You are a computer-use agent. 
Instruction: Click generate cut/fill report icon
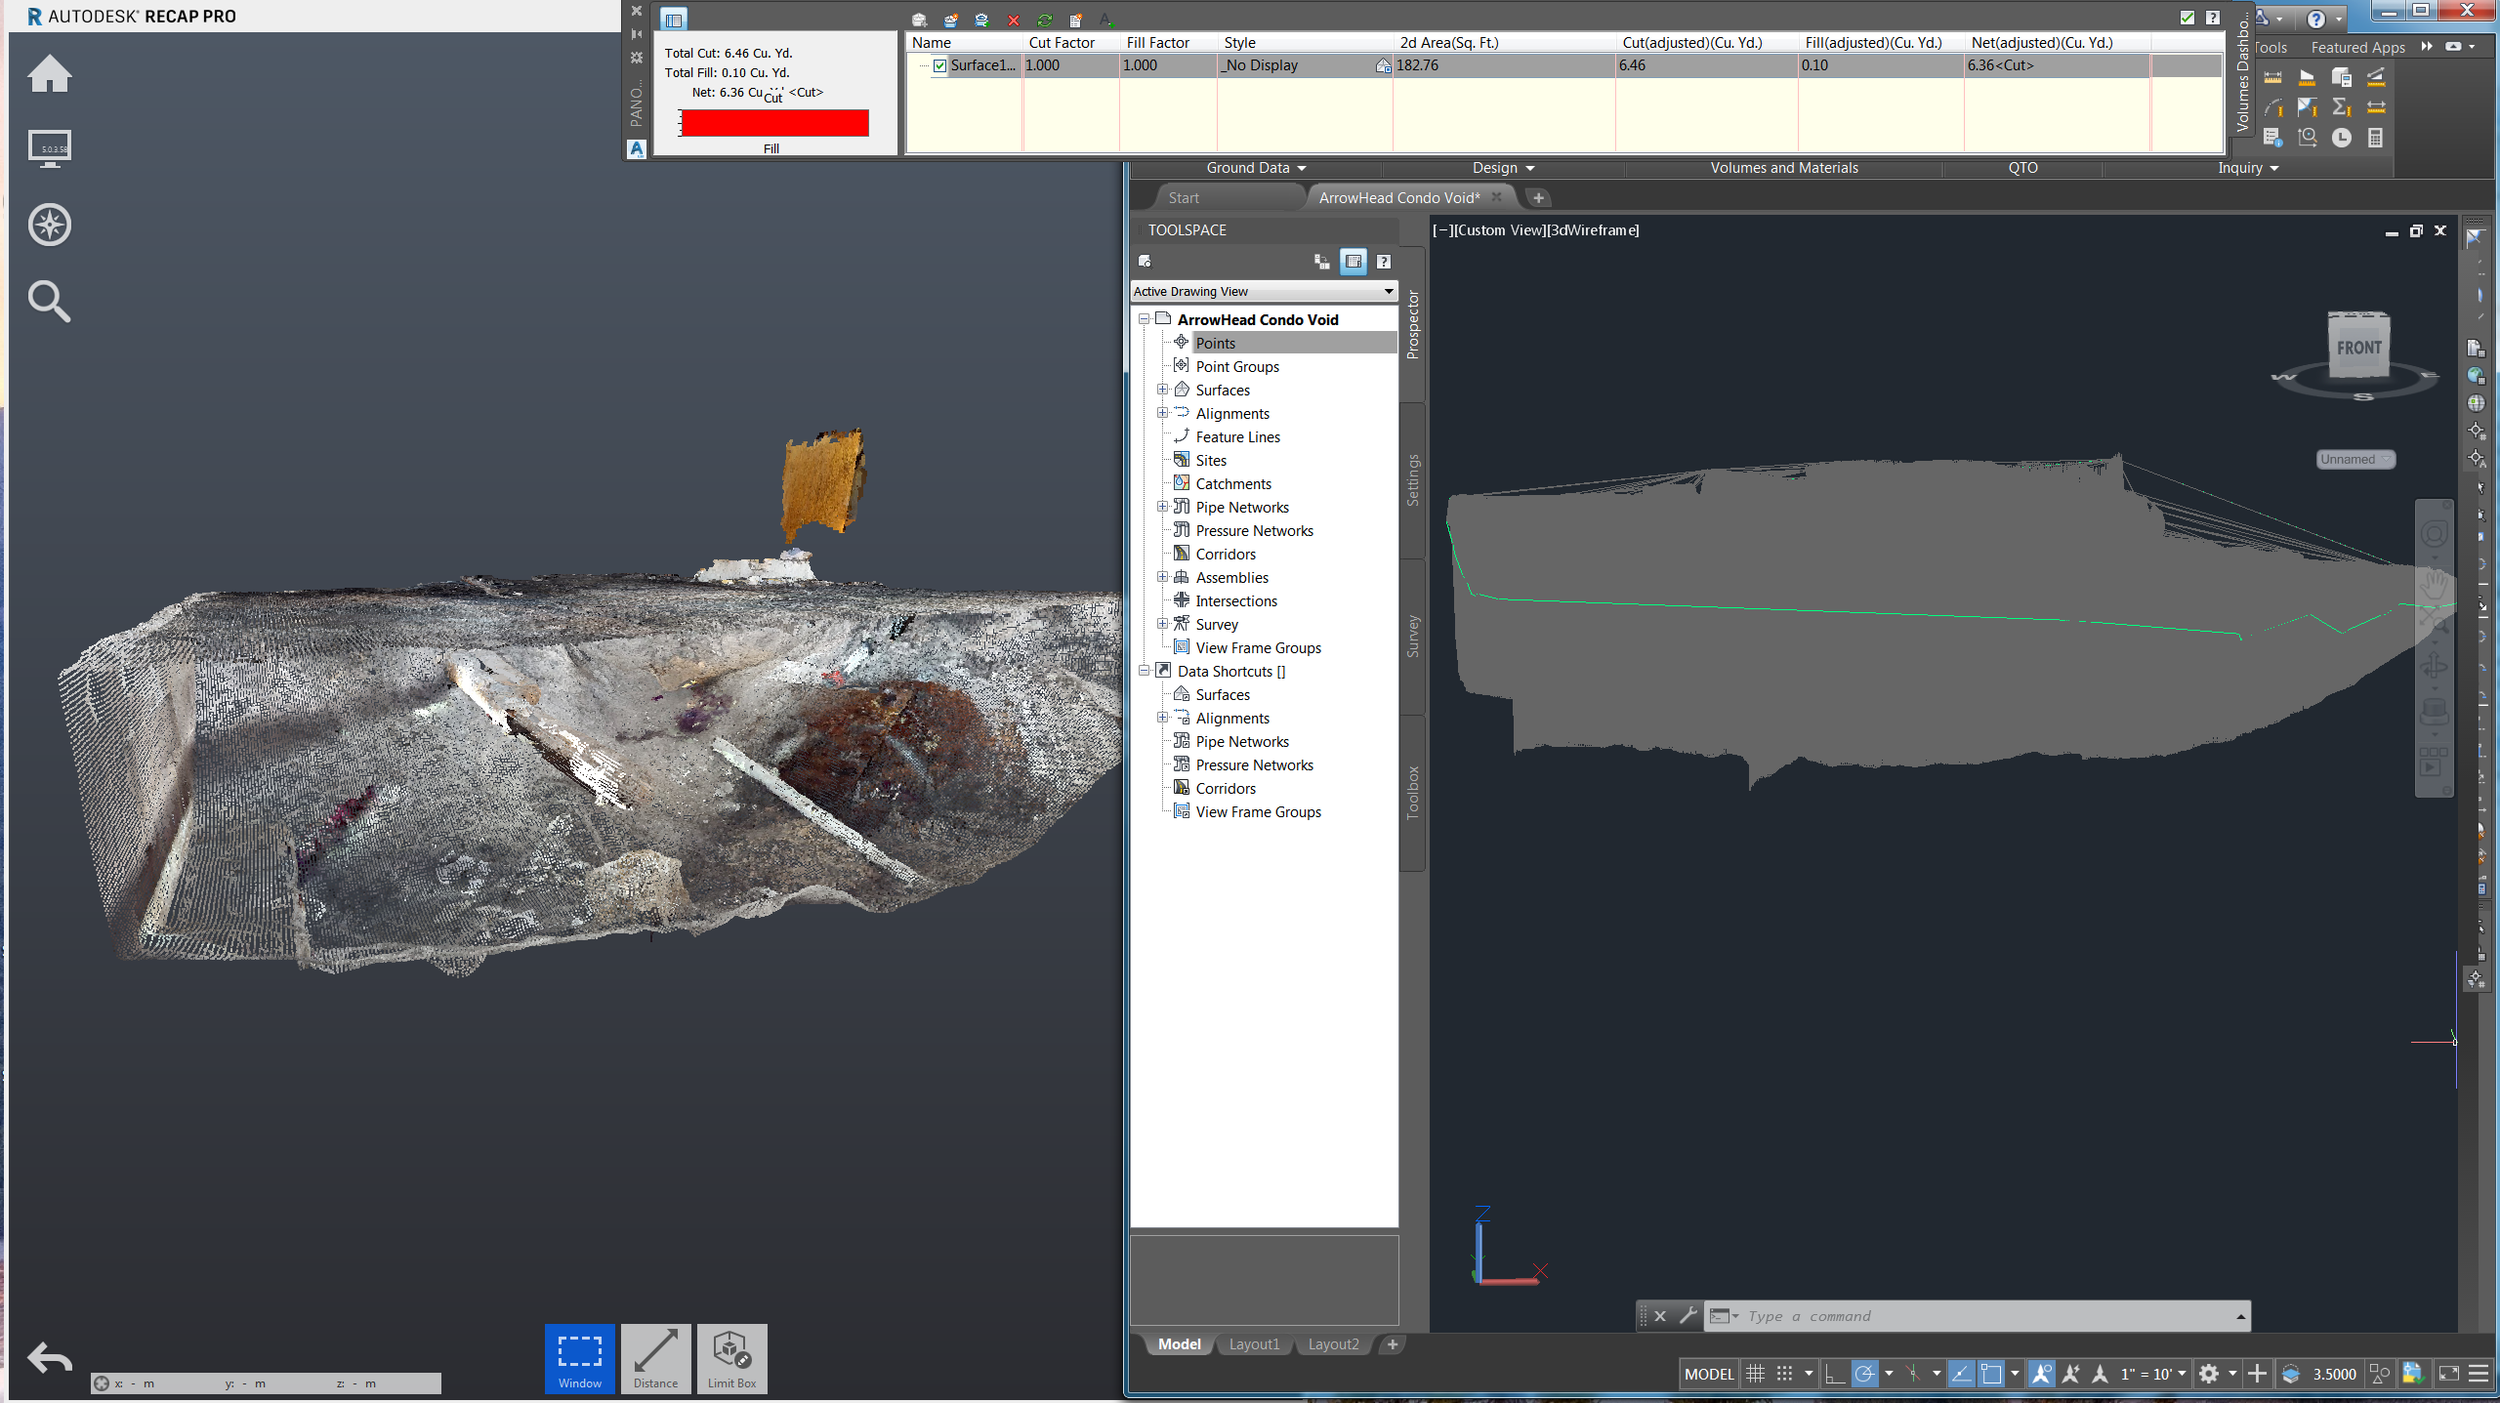1076,20
